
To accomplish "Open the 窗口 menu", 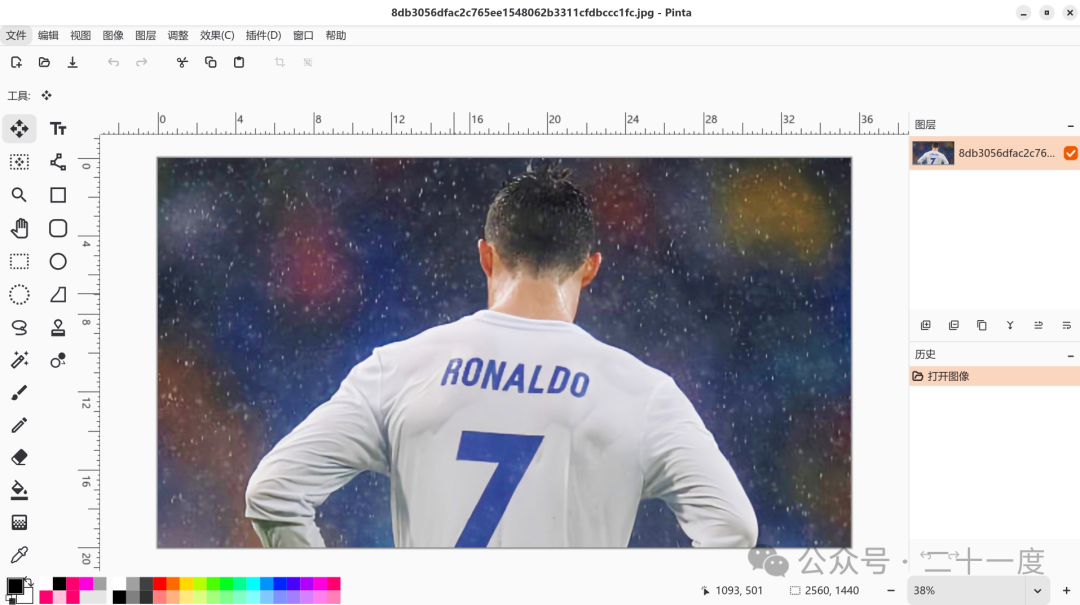I will click(x=303, y=35).
